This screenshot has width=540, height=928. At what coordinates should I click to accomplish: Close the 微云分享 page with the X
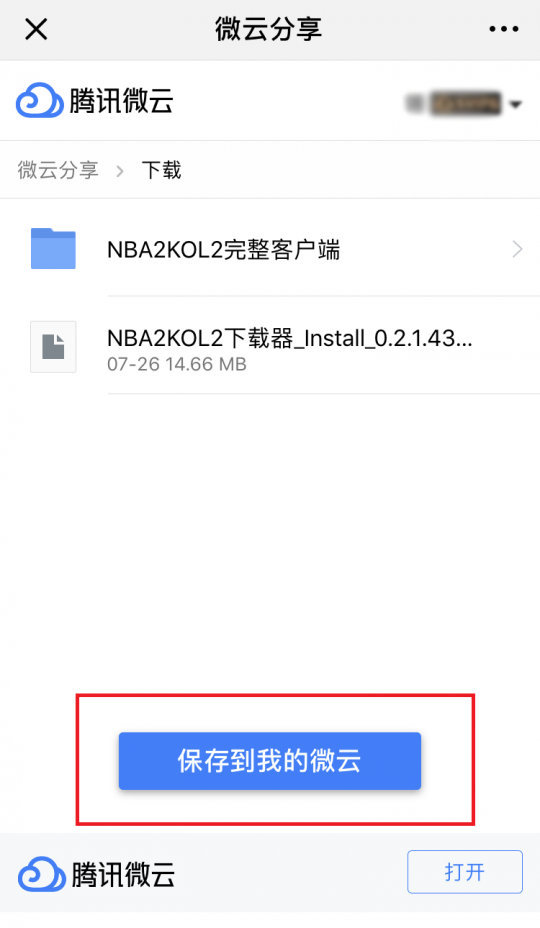(36, 28)
